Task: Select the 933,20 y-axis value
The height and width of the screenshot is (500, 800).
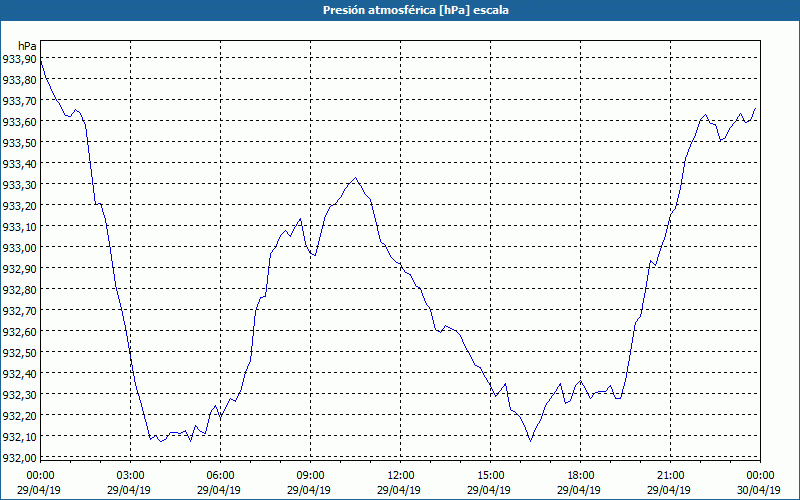Action: point(19,206)
